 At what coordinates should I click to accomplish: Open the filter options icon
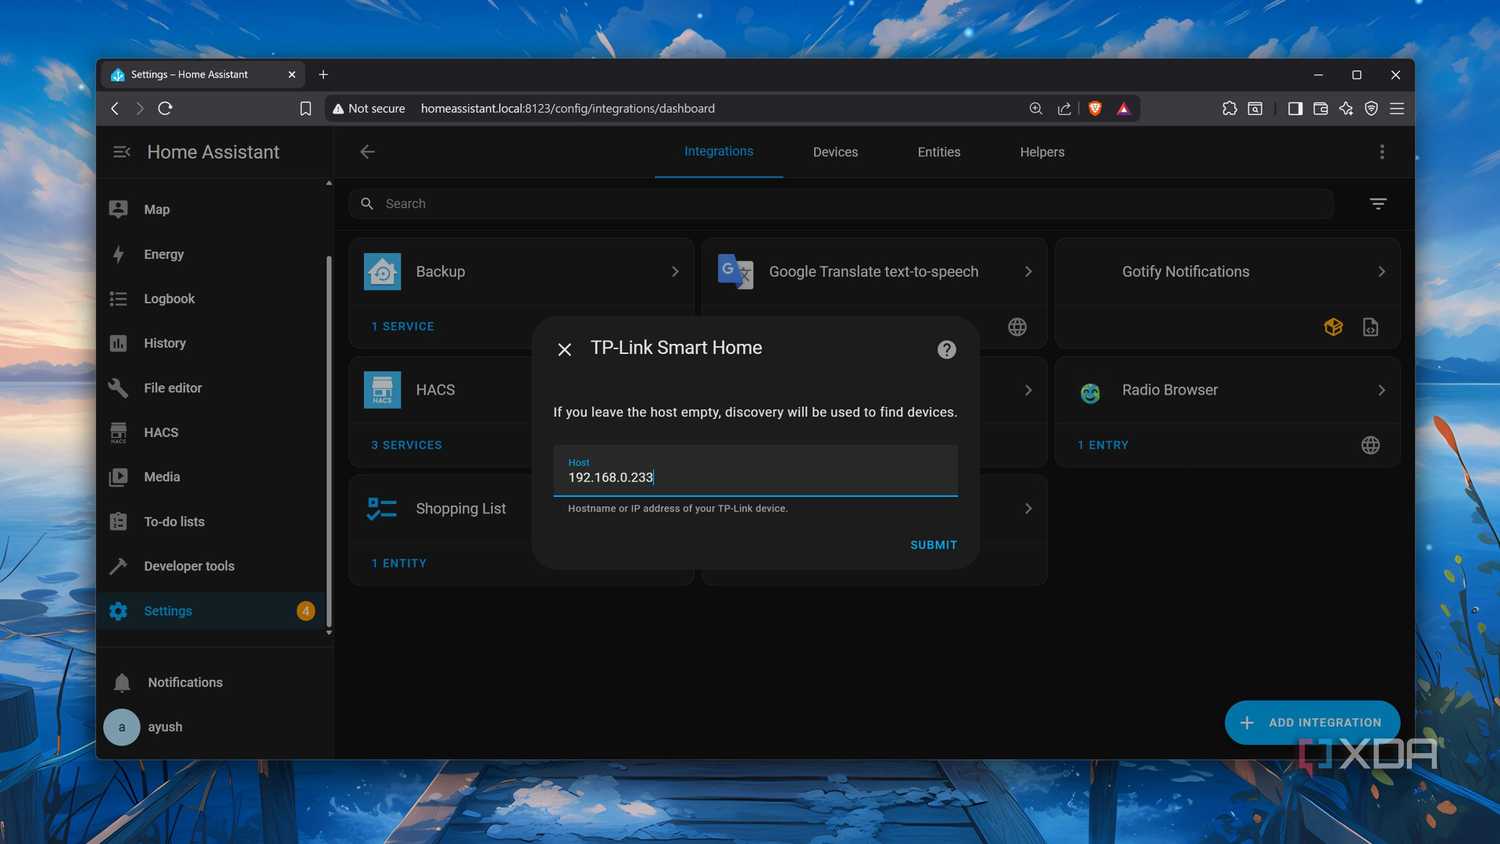[x=1378, y=204]
